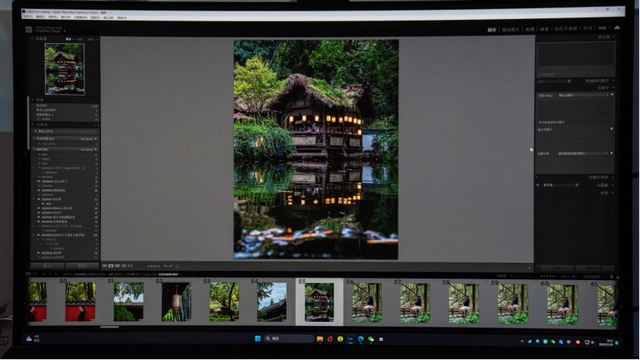Open WeChat from the taskbar
The image size is (640, 360).
point(371,339)
